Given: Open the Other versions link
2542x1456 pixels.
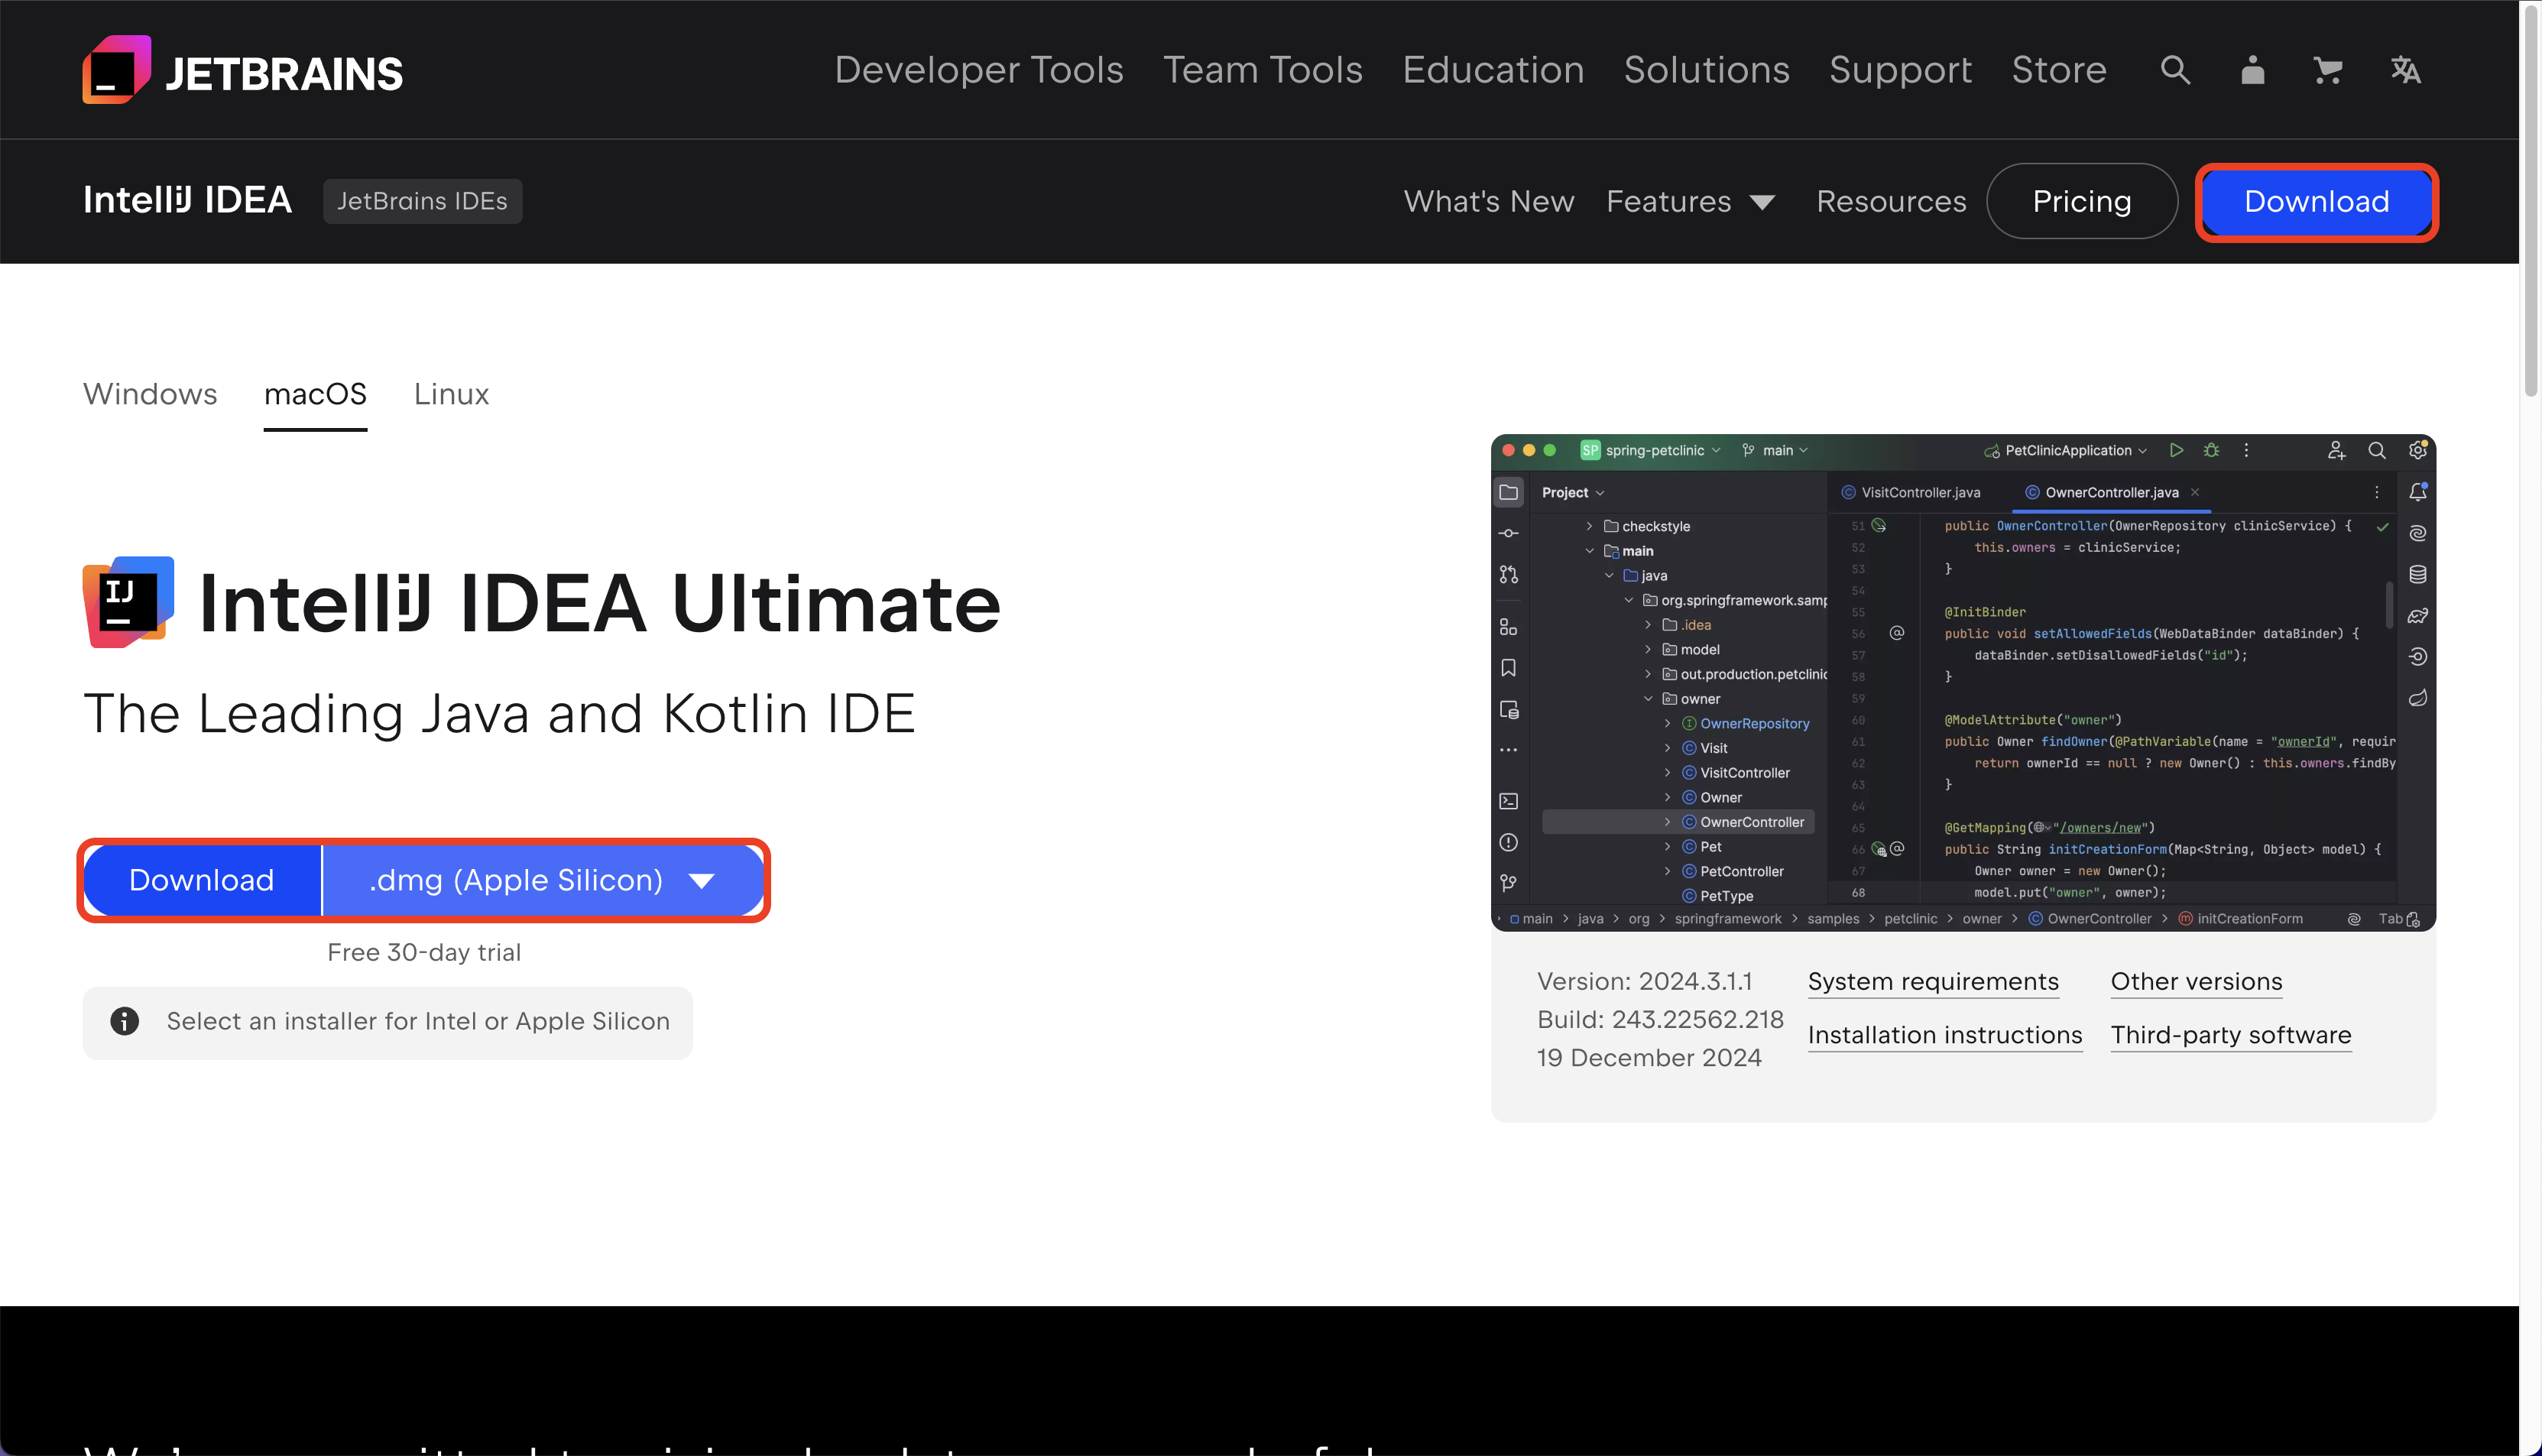Looking at the screenshot, I should click(2196, 981).
